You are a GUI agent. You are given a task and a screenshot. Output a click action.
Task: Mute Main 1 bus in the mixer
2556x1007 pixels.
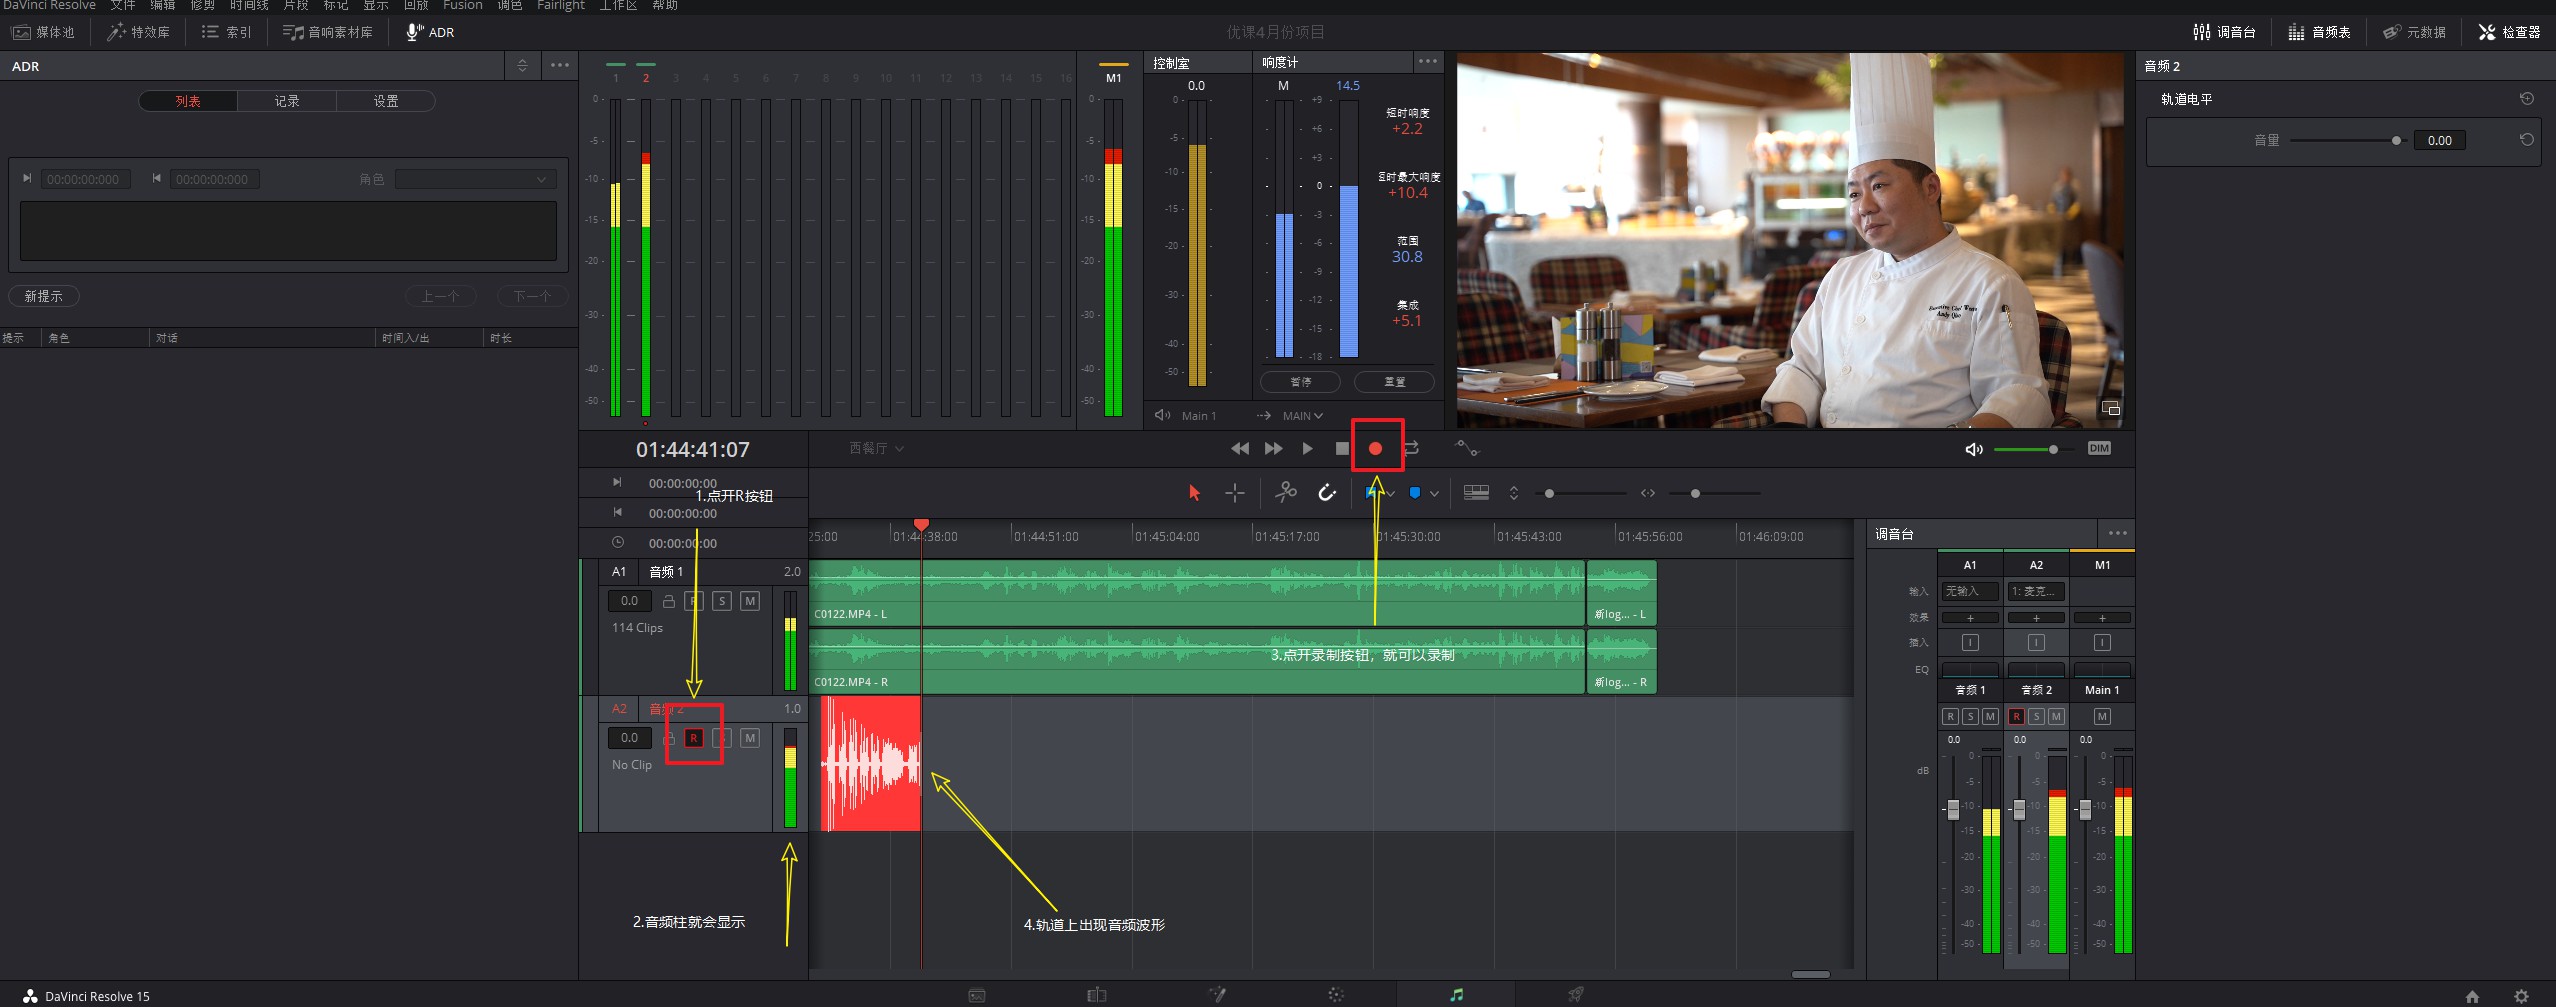pyautogui.click(x=2102, y=716)
